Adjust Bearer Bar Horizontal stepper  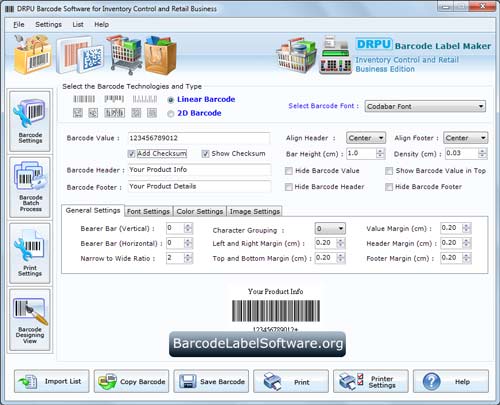[x=188, y=243]
